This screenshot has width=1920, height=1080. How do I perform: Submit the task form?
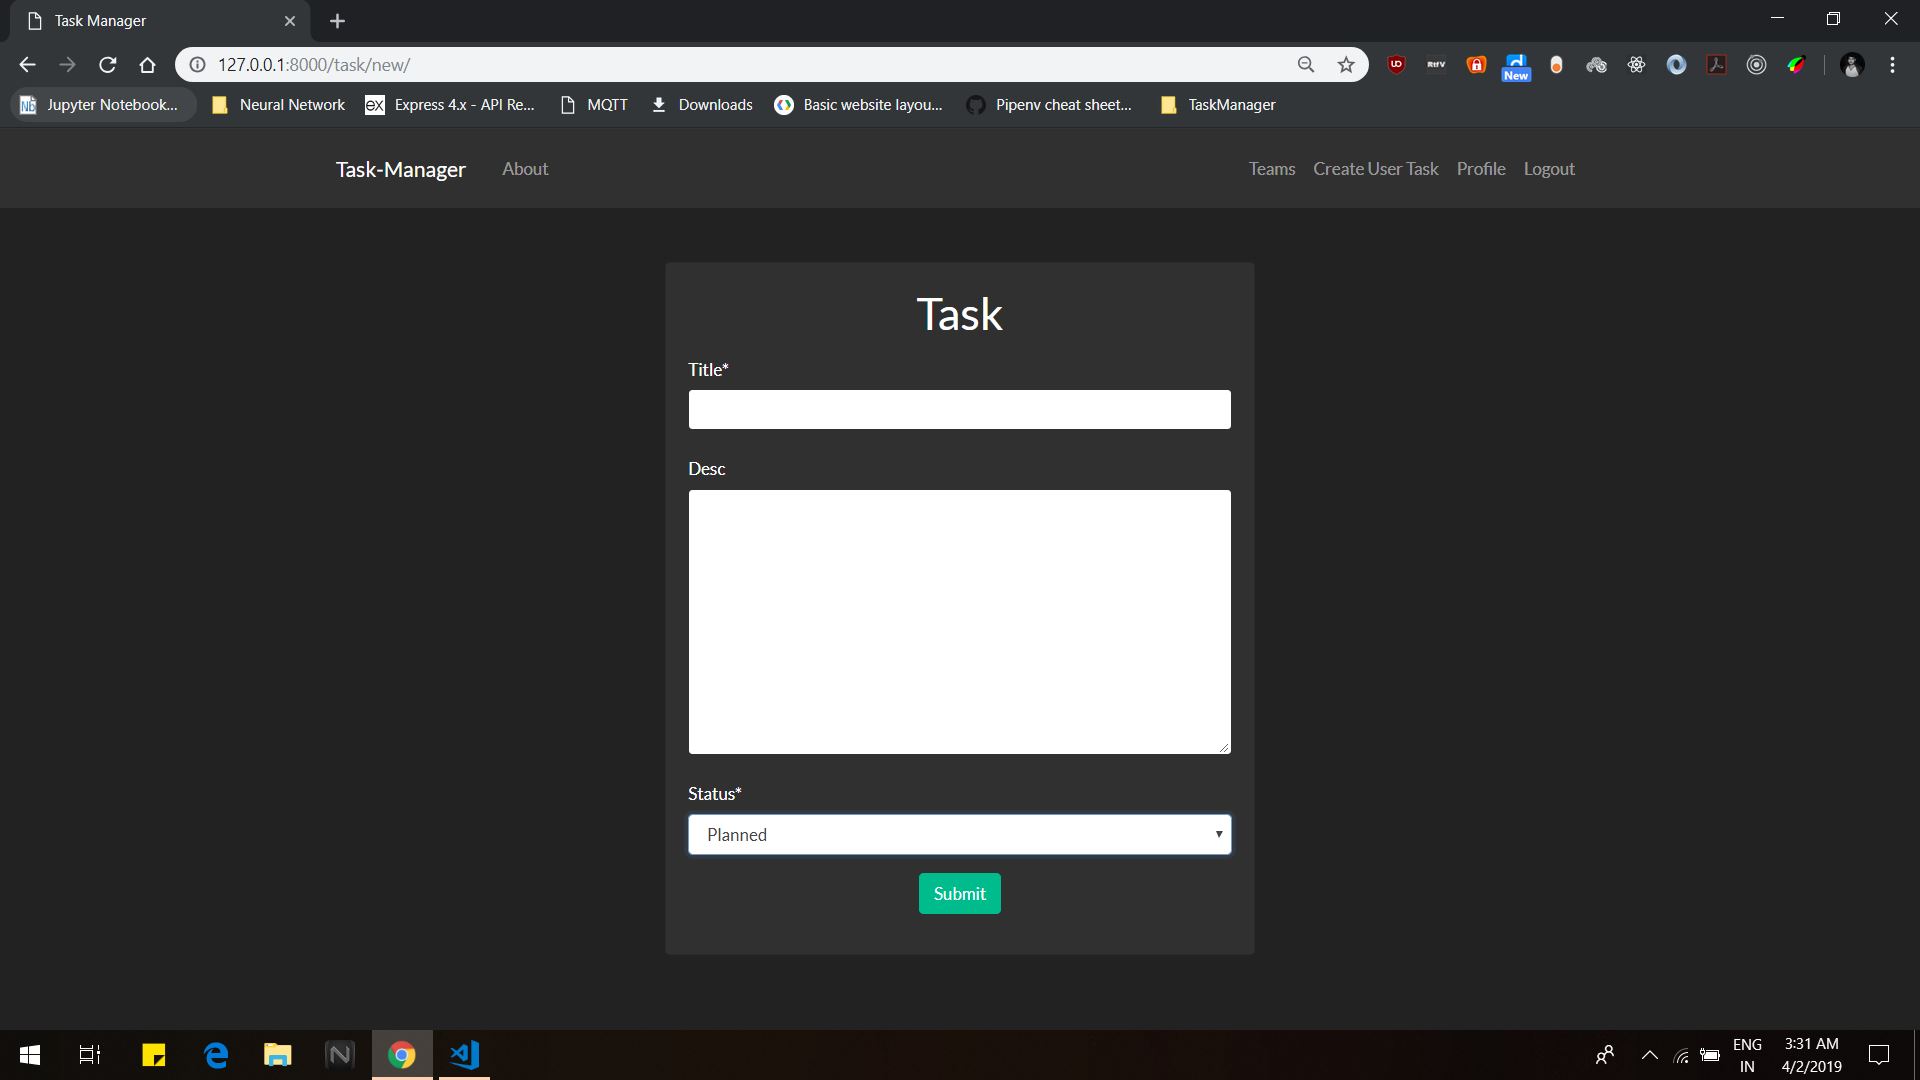point(959,894)
